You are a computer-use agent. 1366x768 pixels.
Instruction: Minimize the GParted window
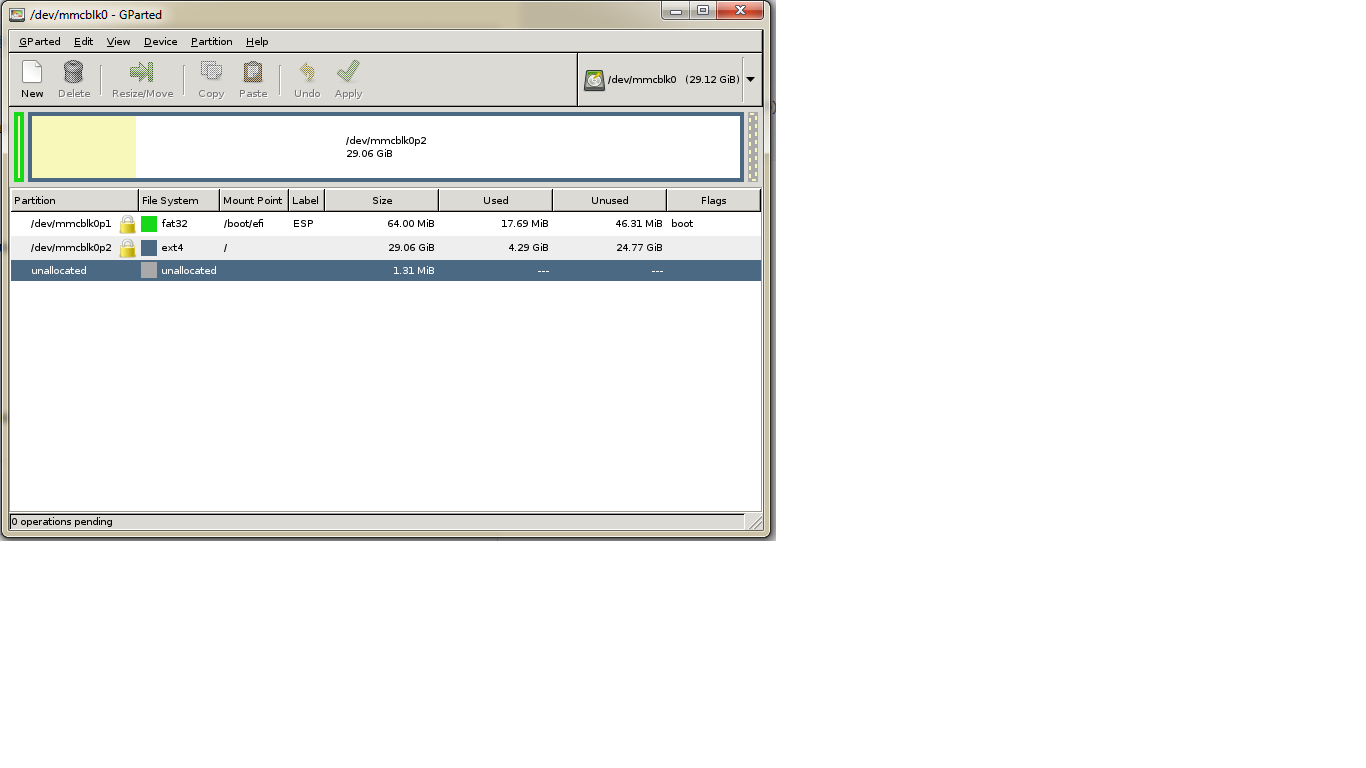click(677, 10)
